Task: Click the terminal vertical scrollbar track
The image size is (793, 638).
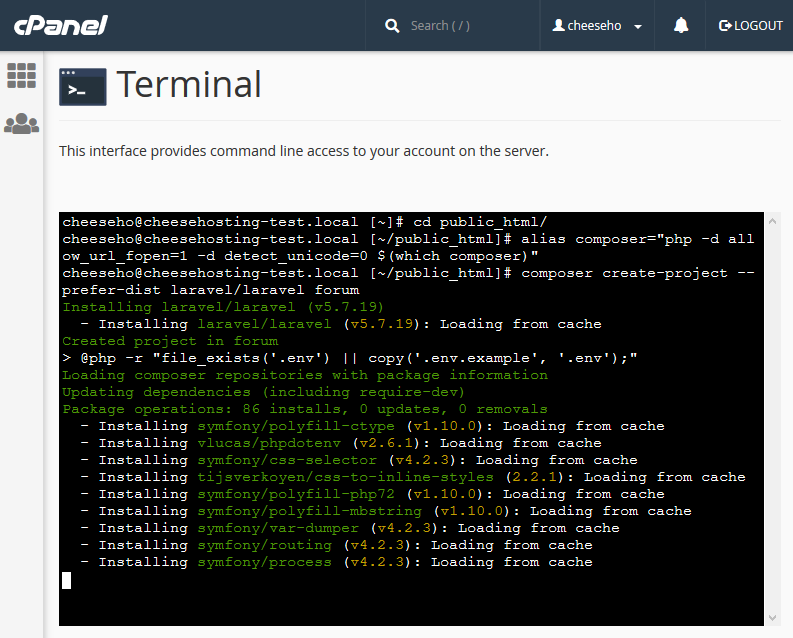Action: (771, 400)
